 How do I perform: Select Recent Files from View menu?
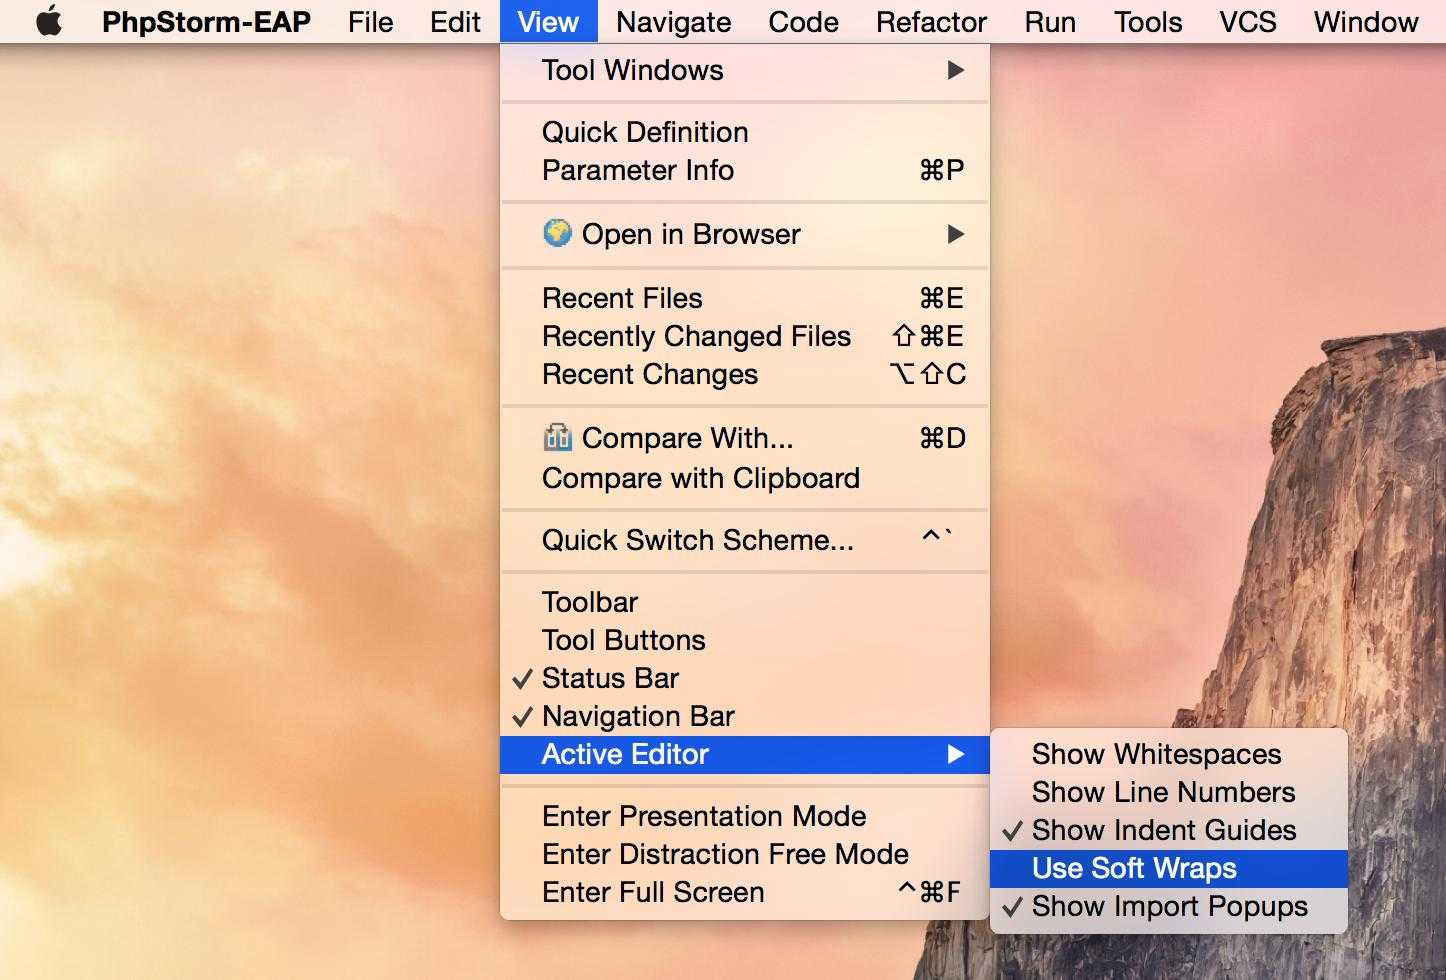pos(622,298)
